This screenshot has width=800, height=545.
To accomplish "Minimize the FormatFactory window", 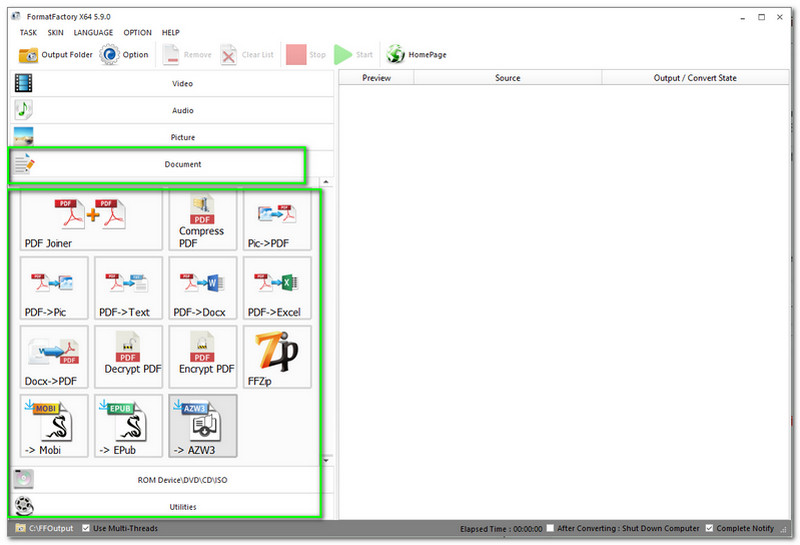I will pyautogui.click(x=743, y=17).
